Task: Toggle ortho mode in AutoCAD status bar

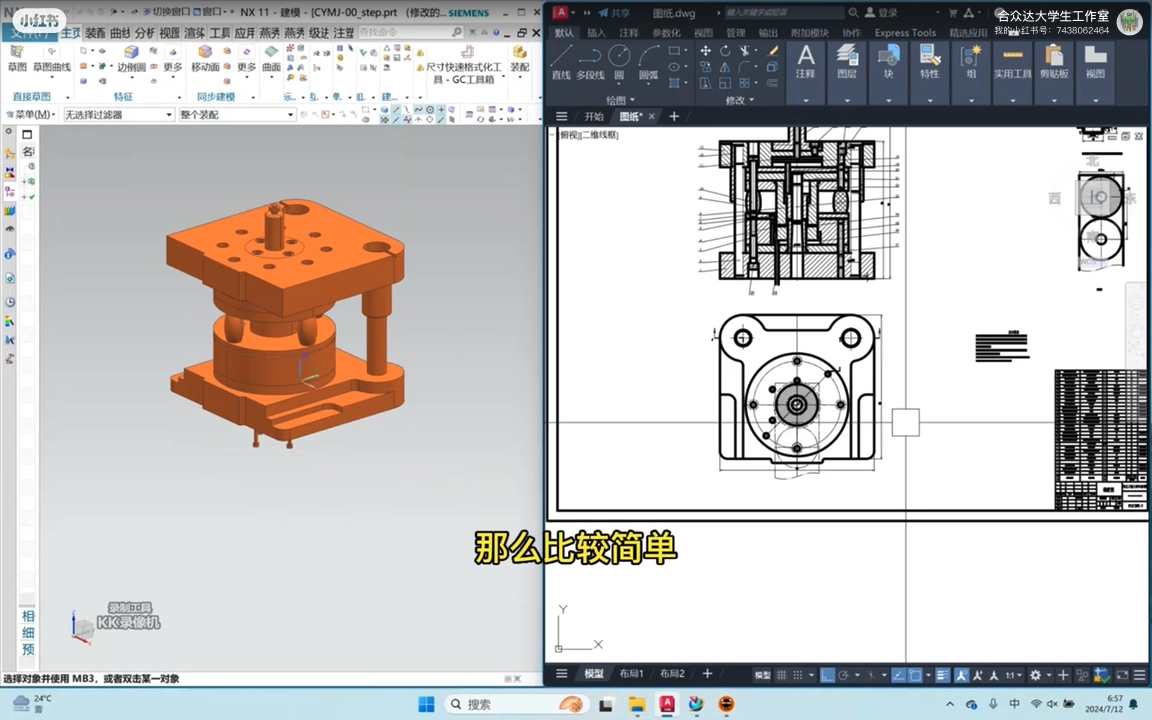Action: (828, 675)
